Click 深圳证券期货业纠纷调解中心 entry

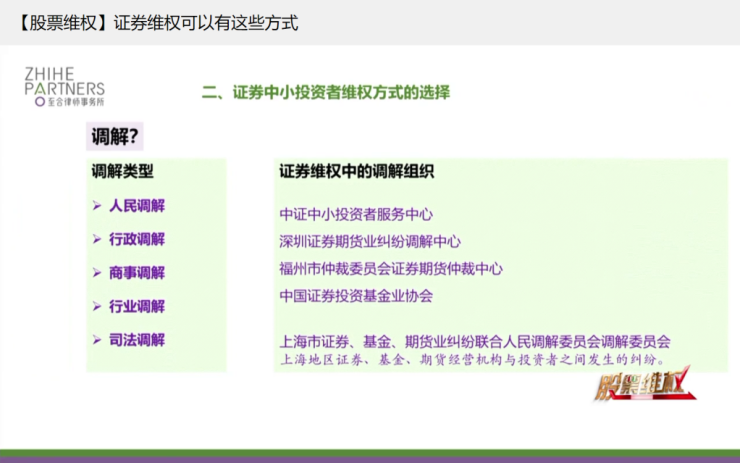370,241
